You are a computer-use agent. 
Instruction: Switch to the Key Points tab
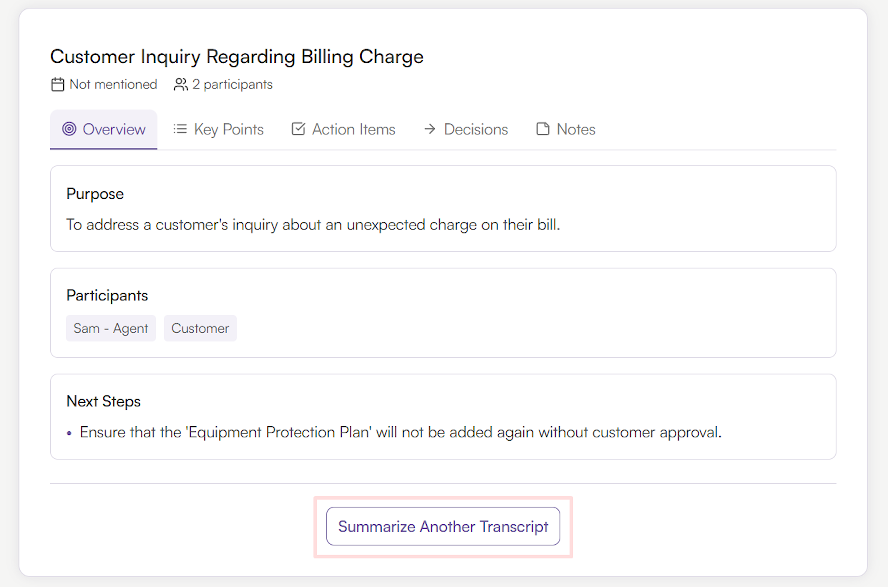(x=229, y=129)
